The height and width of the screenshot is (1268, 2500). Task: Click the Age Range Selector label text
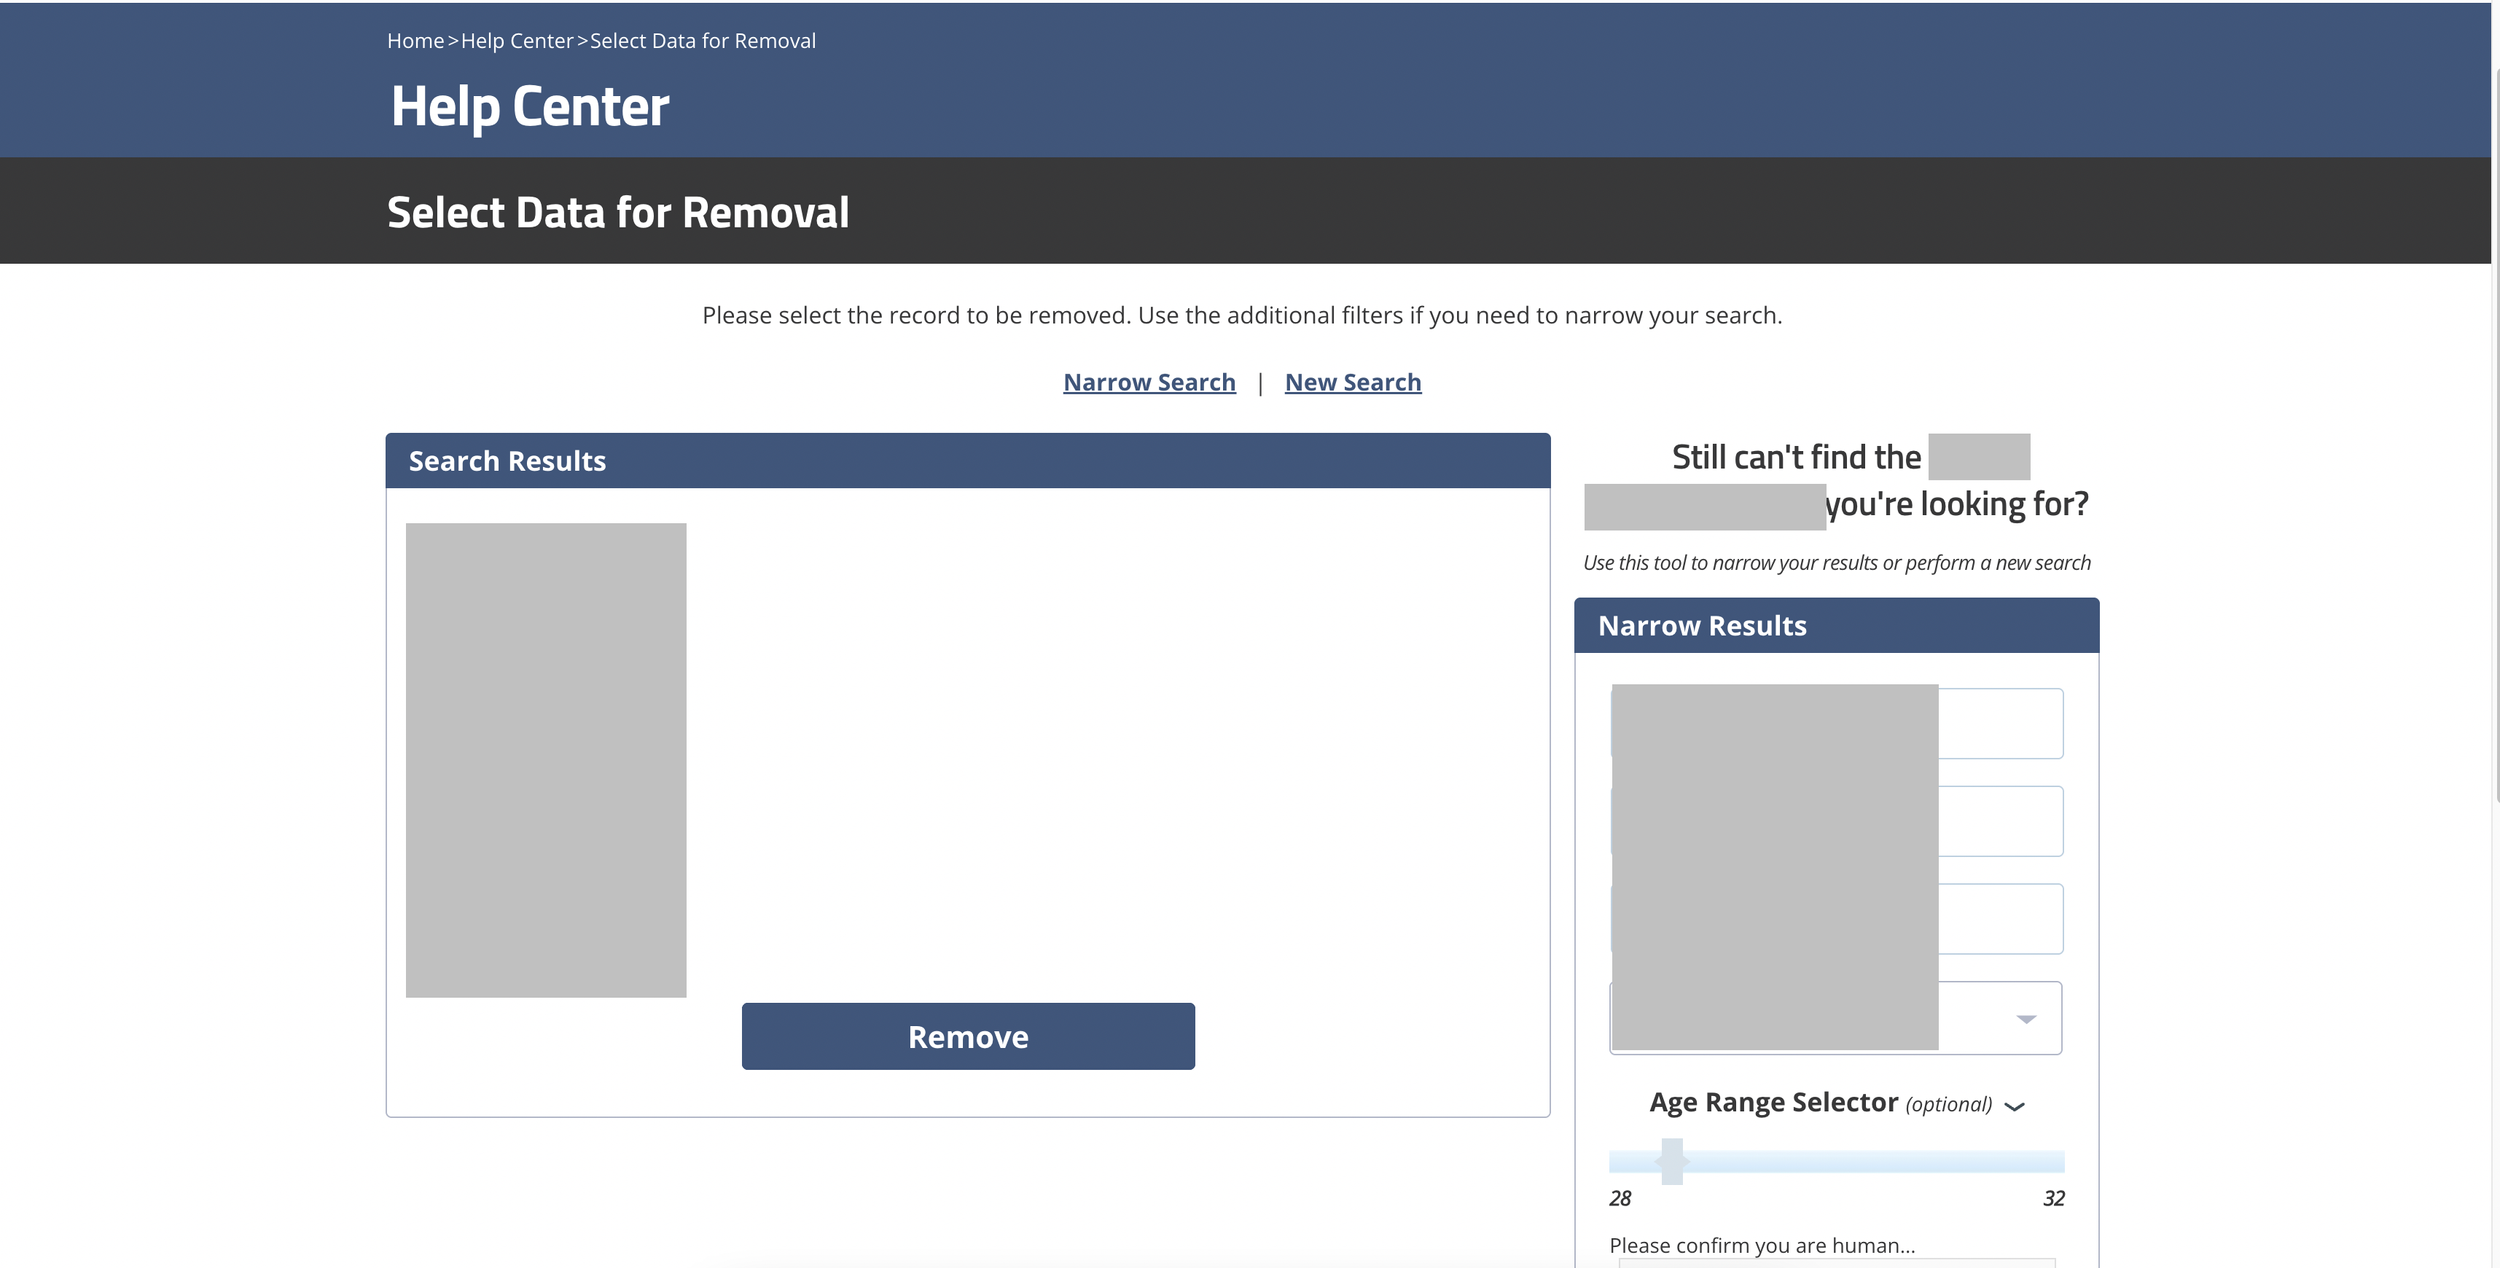(1773, 1102)
